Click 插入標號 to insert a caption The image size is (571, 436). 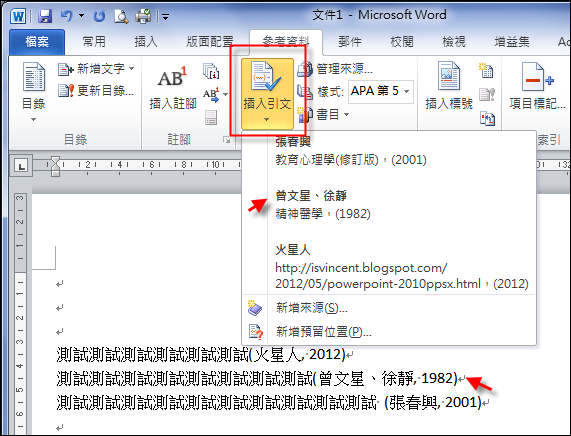(x=449, y=86)
